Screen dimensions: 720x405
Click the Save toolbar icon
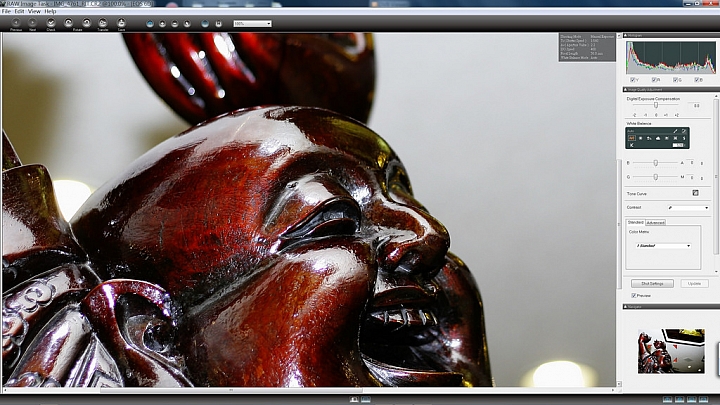pos(121,23)
